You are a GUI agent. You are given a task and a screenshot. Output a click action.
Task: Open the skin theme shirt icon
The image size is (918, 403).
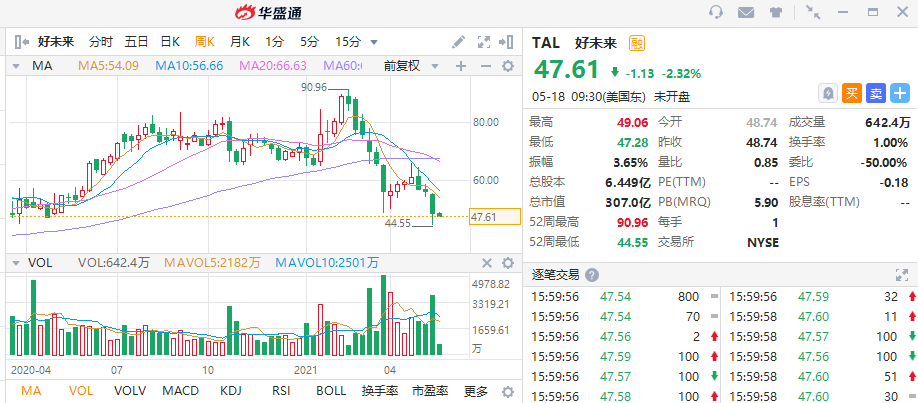pyautogui.click(x=776, y=12)
